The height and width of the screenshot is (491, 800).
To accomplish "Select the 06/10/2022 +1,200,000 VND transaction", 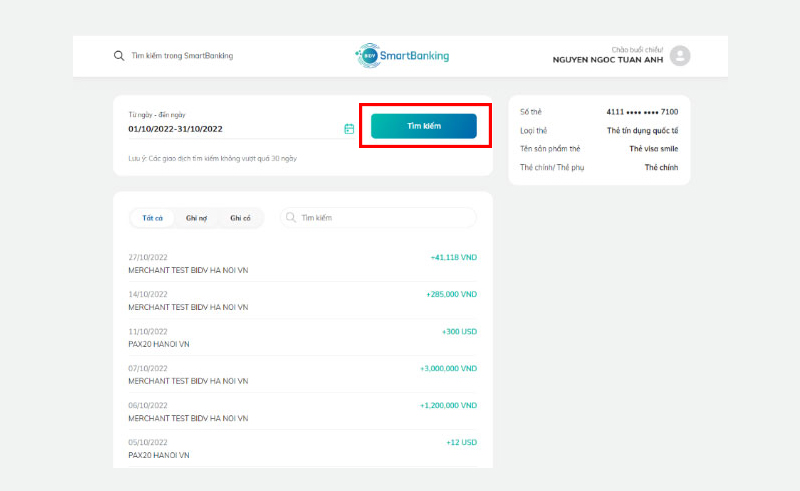I will [x=303, y=411].
